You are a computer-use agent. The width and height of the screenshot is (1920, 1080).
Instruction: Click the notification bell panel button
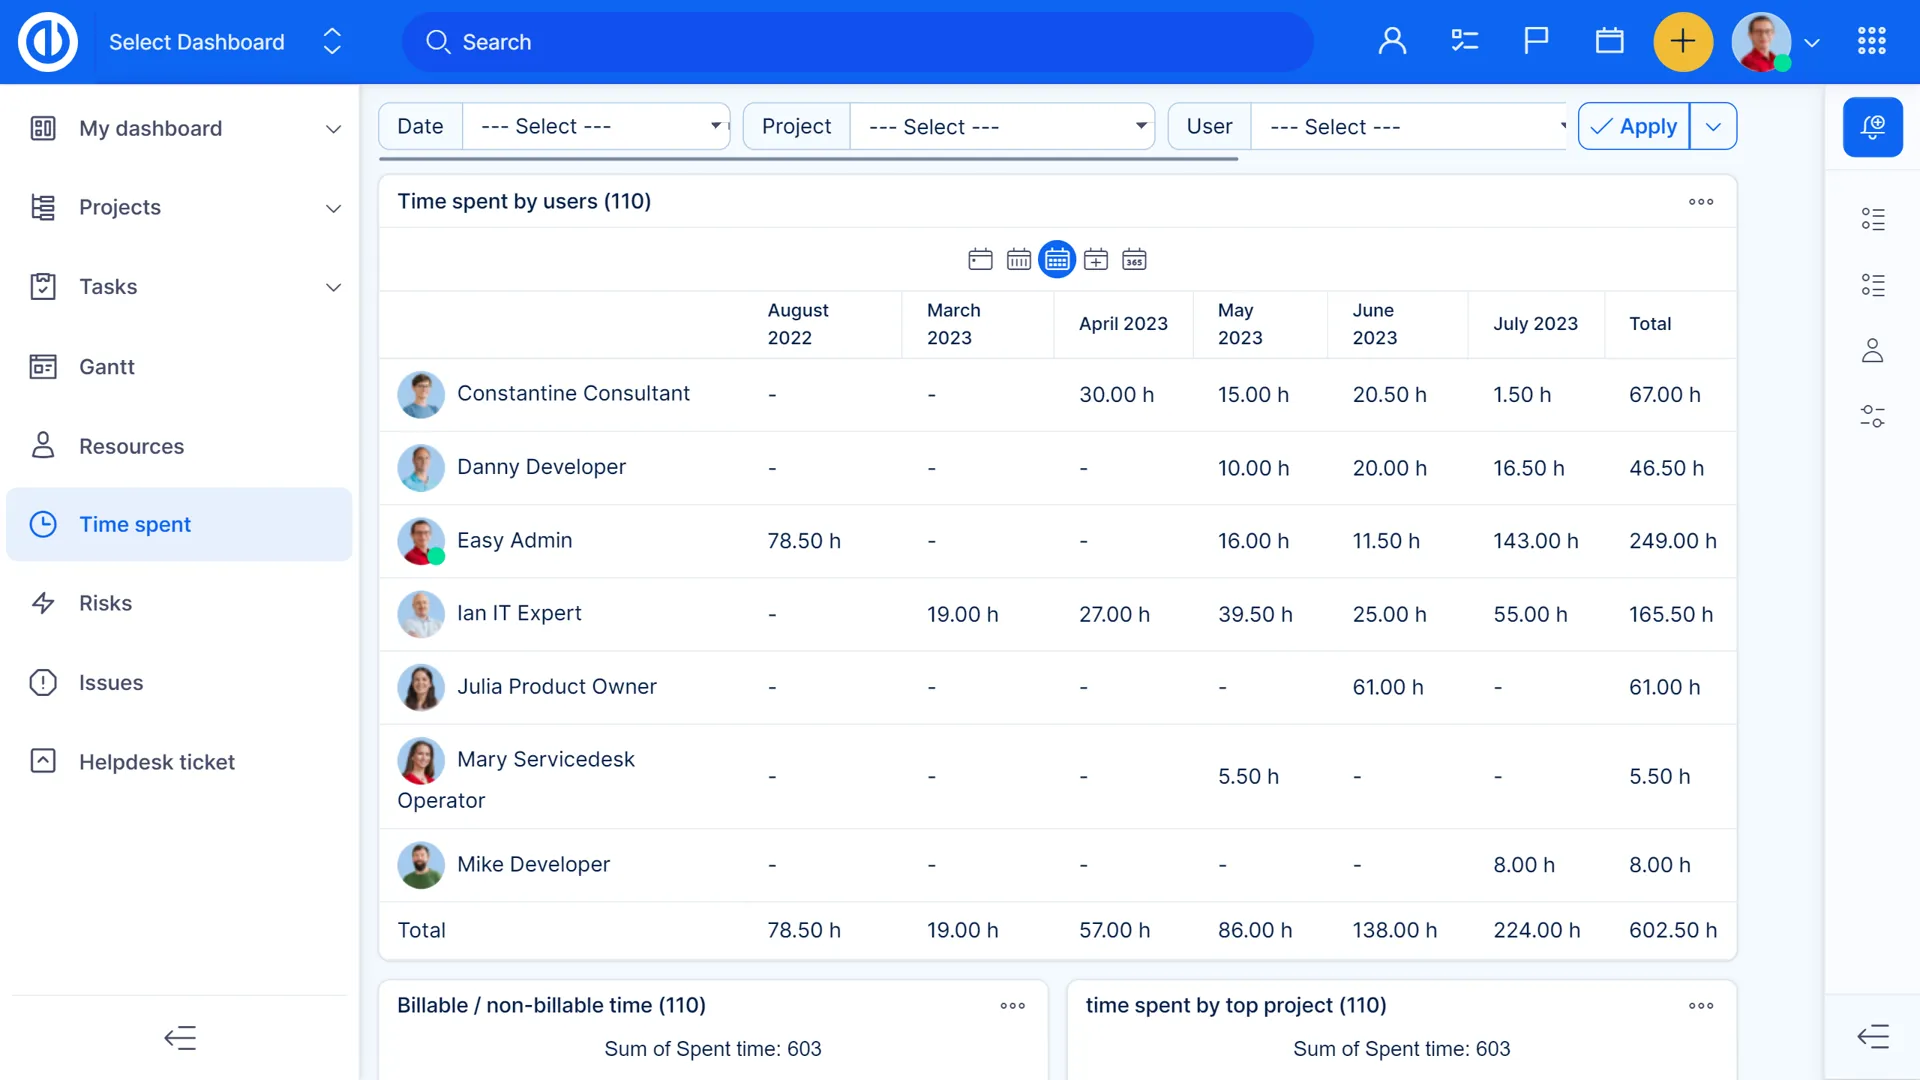[1872, 127]
